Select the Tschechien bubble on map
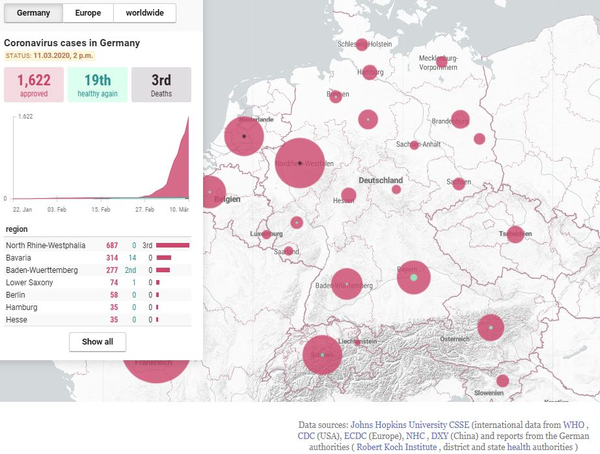 point(515,234)
